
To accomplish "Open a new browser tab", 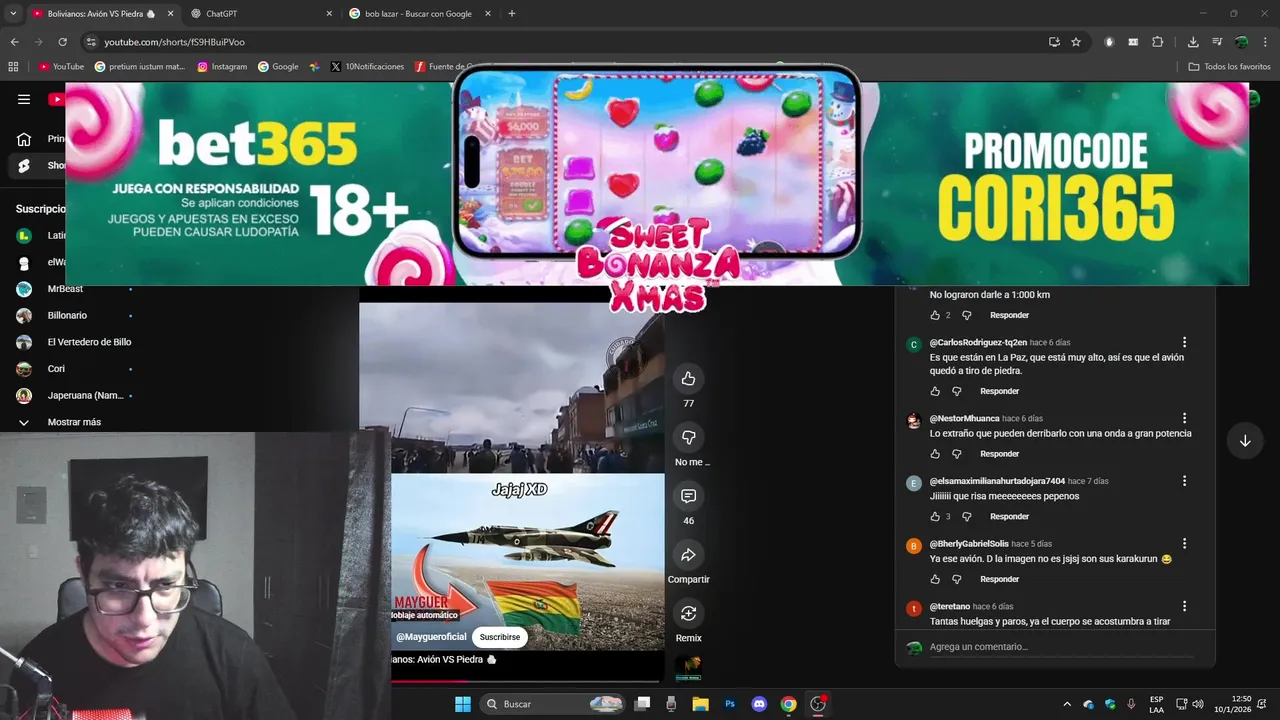I will [512, 14].
